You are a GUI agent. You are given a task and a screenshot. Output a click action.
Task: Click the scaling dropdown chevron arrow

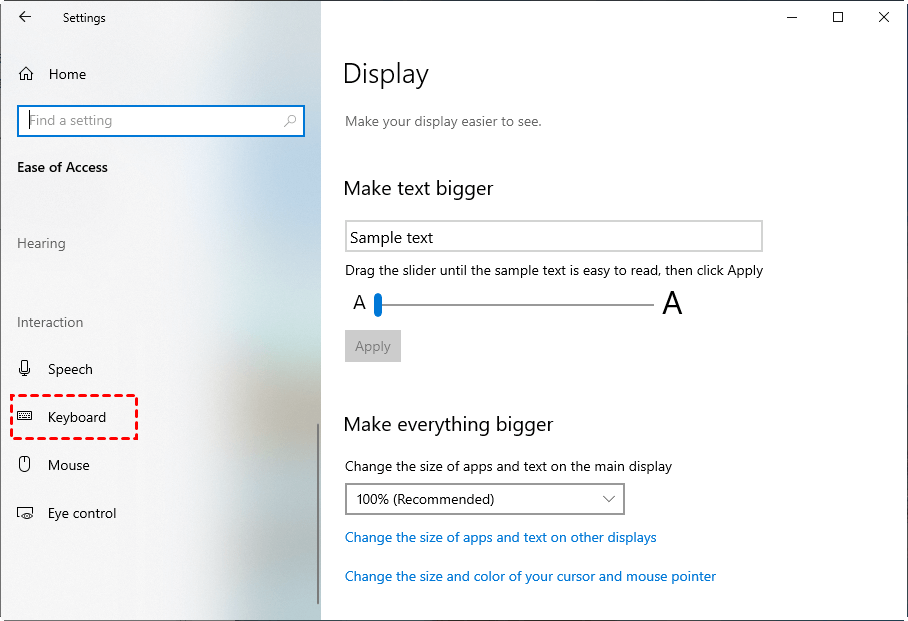pyautogui.click(x=609, y=499)
